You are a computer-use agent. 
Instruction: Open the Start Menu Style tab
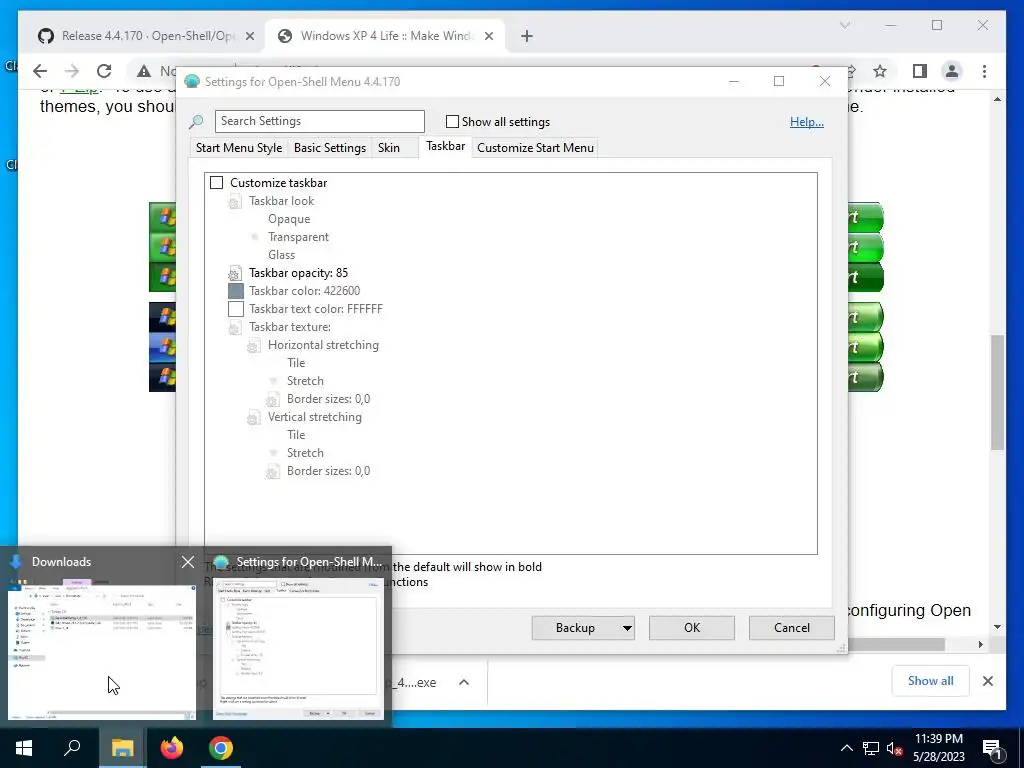pos(239,148)
